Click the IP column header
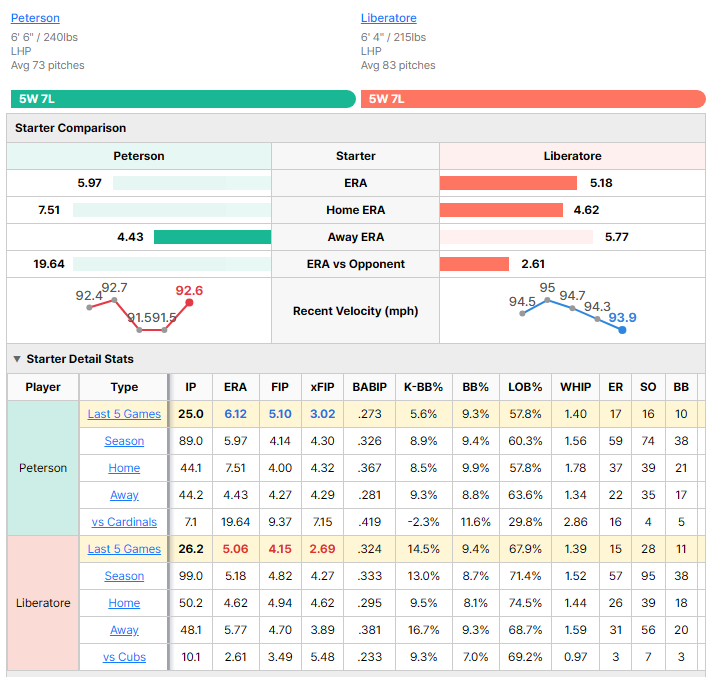The width and height of the screenshot is (712, 677). coord(191,387)
